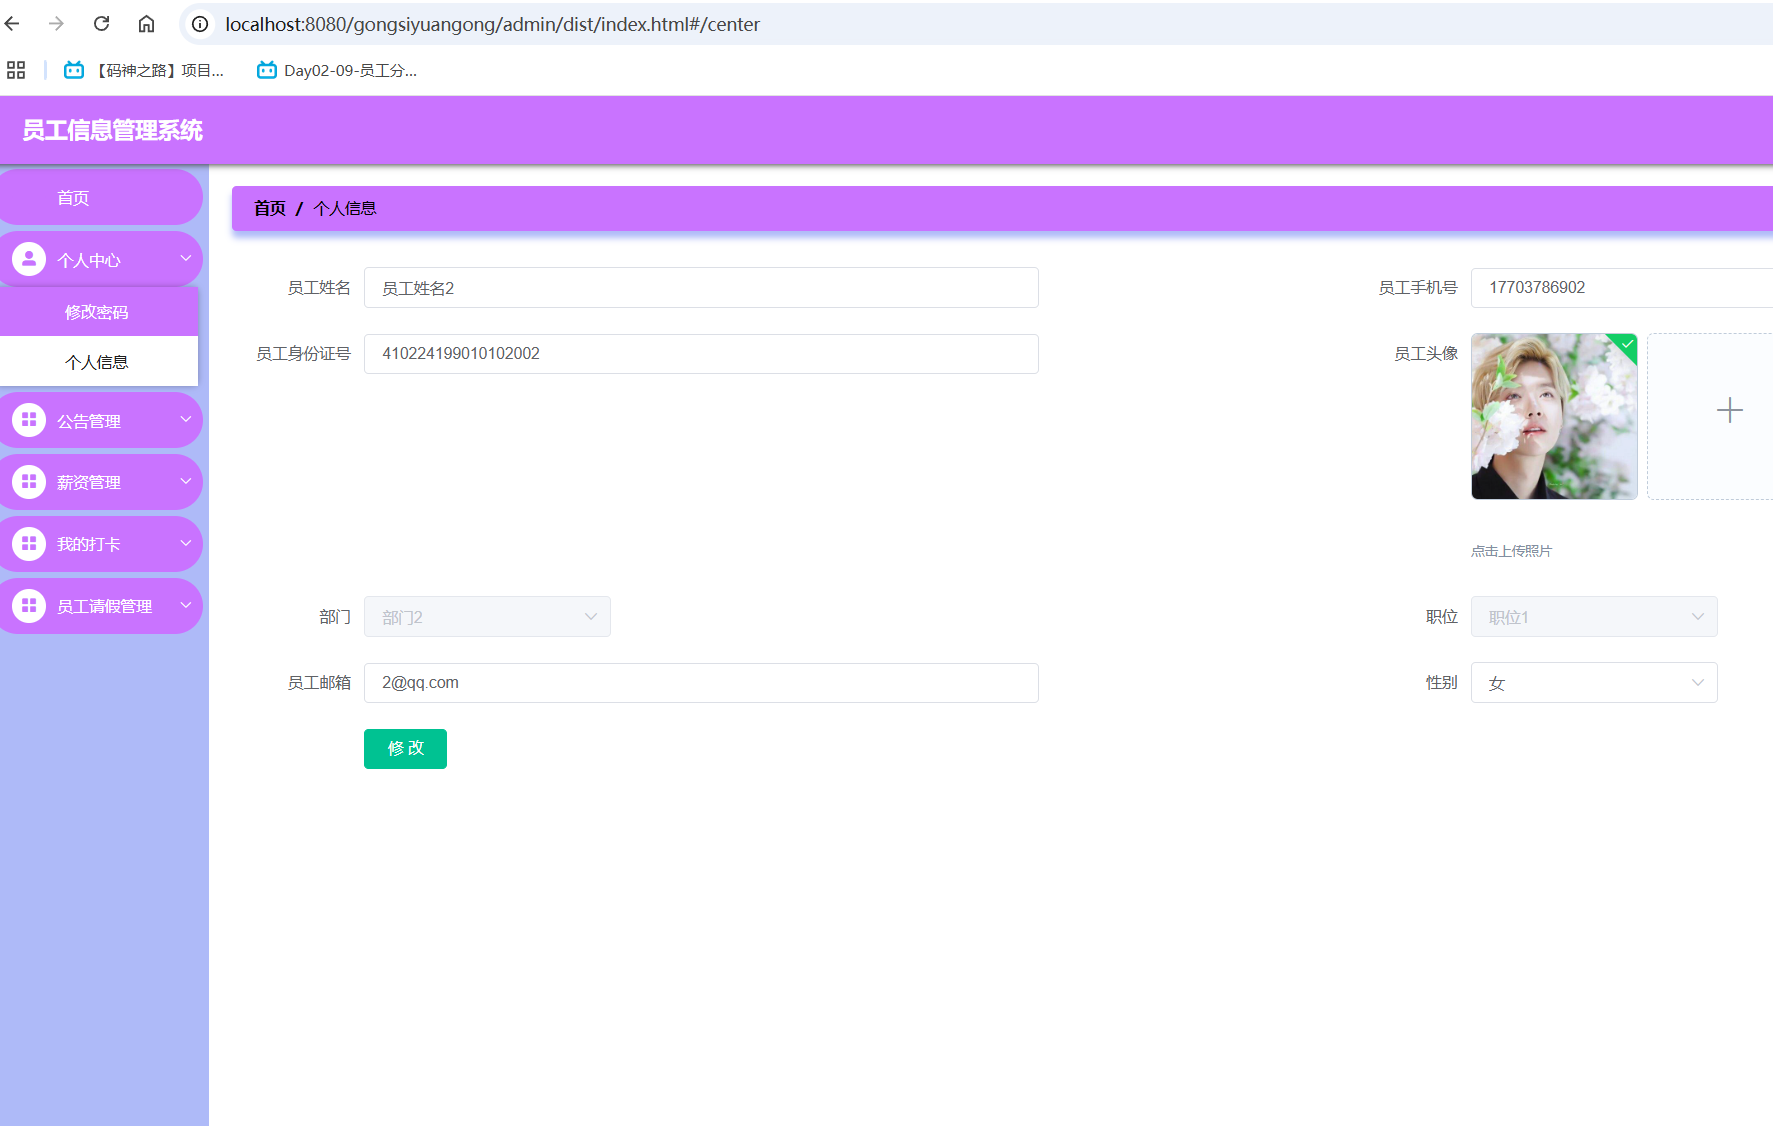Click the 我的打卡 grid icon

(x=29, y=544)
